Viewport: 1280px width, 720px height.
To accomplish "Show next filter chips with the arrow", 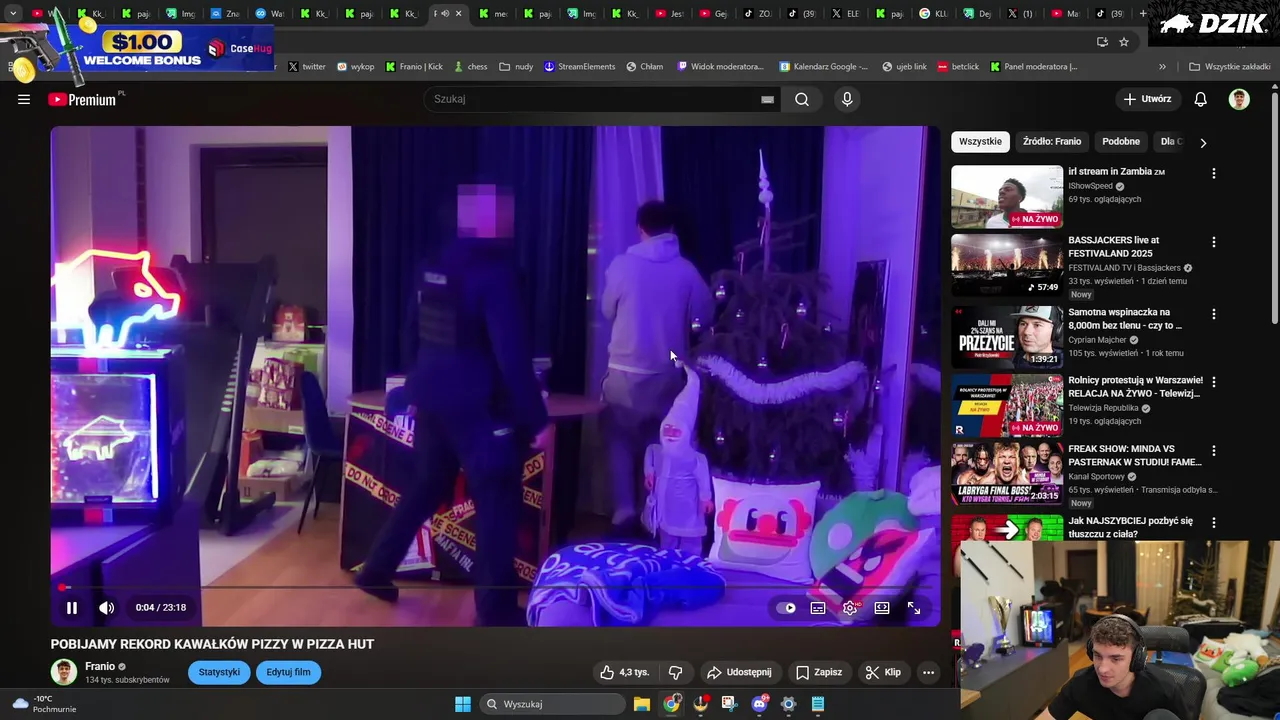I will click(1203, 142).
